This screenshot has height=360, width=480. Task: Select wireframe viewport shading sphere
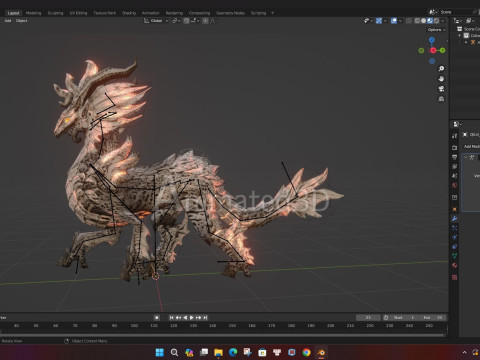pyautogui.click(x=417, y=21)
